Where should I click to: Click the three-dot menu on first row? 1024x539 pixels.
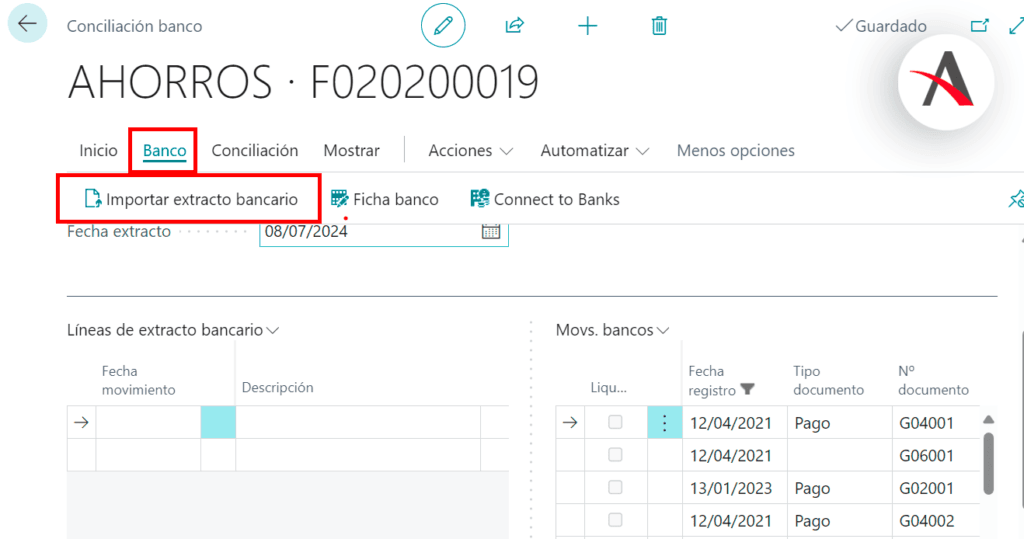664,423
